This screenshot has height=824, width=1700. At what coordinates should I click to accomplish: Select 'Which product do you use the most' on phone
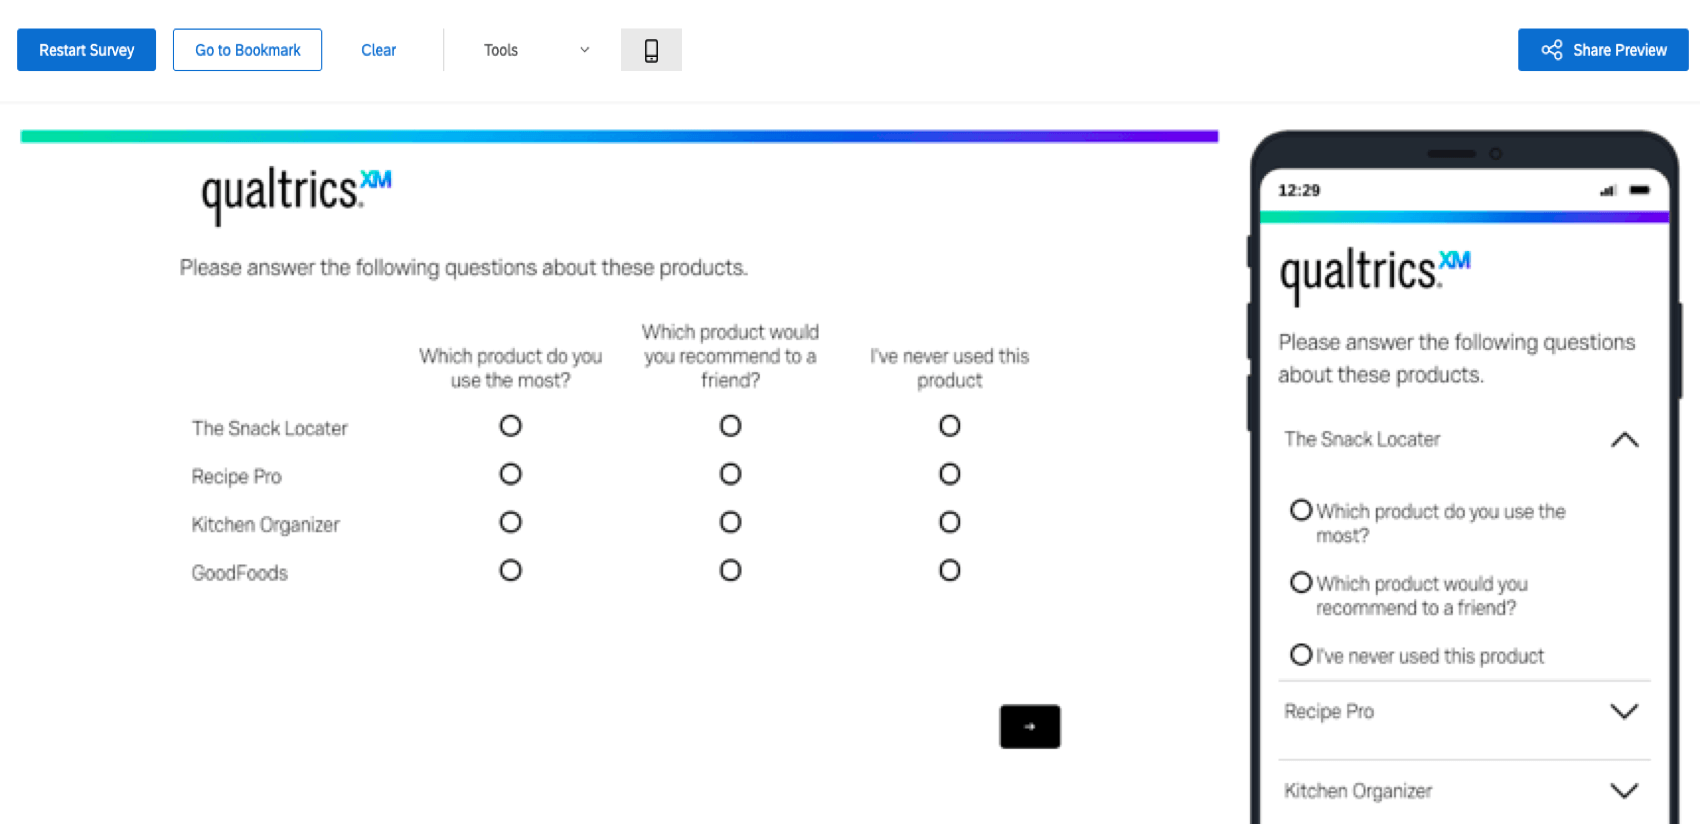[1300, 509]
